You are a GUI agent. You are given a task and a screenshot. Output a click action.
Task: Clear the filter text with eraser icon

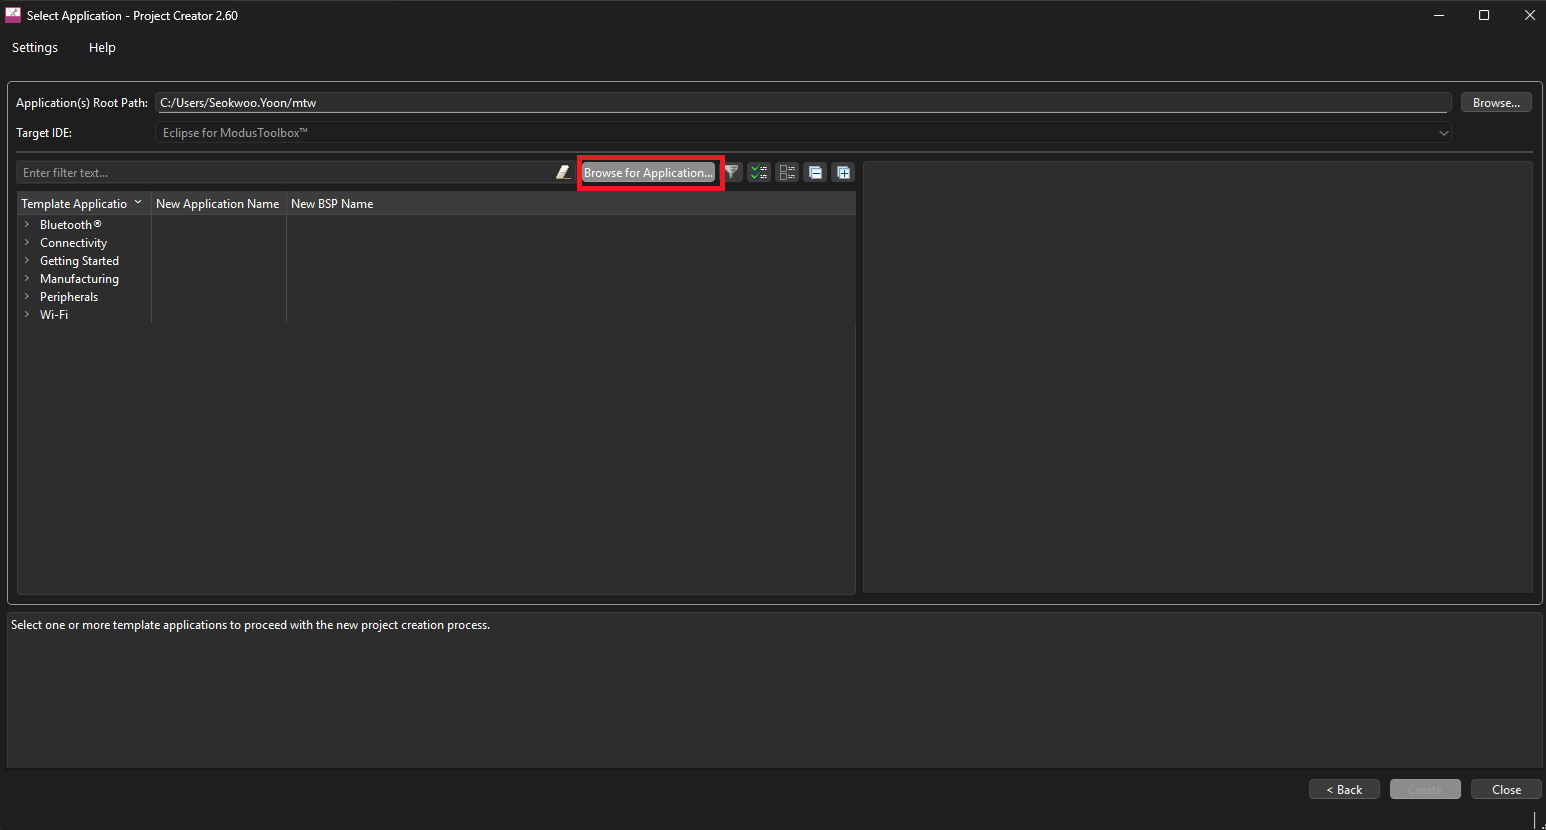pos(563,173)
